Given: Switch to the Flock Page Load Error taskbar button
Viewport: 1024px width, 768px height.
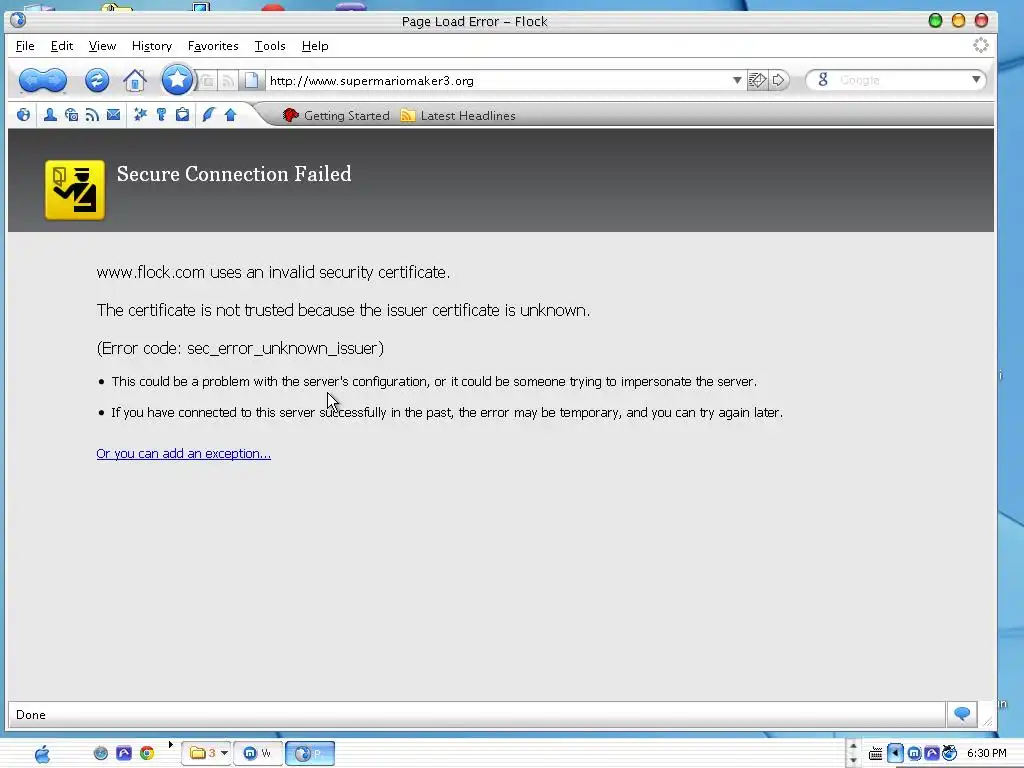Looking at the screenshot, I should 310,753.
